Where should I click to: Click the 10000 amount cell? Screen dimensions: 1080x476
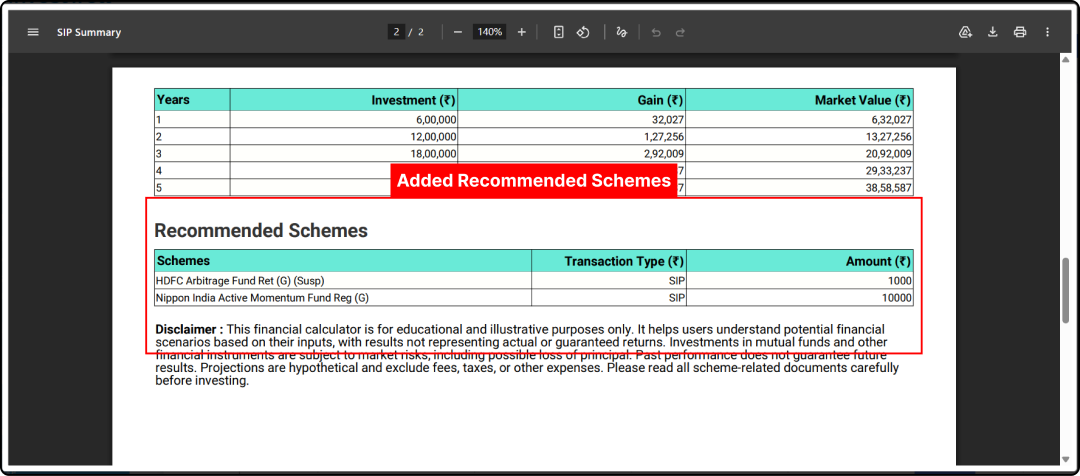(800, 298)
